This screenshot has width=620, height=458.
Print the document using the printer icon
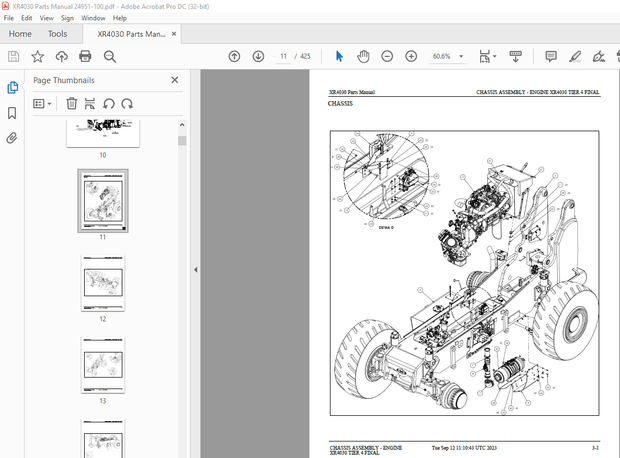(x=86, y=57)
